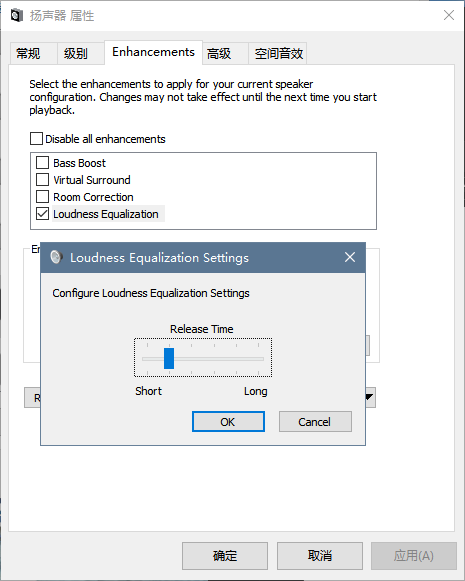This screenshot has height=581, width=465.
Task: Confirm with OK in loudness dialog
Action: 228,422
